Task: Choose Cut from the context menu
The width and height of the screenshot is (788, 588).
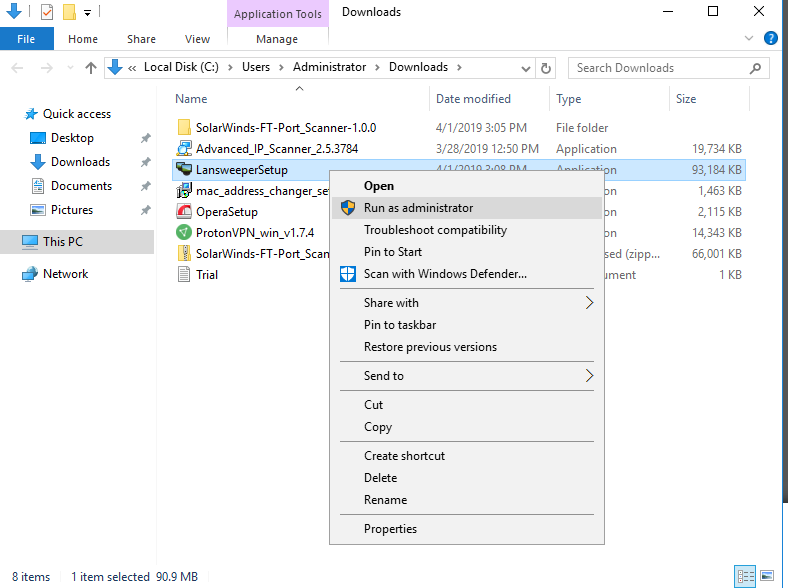Action: click(466, 405)
